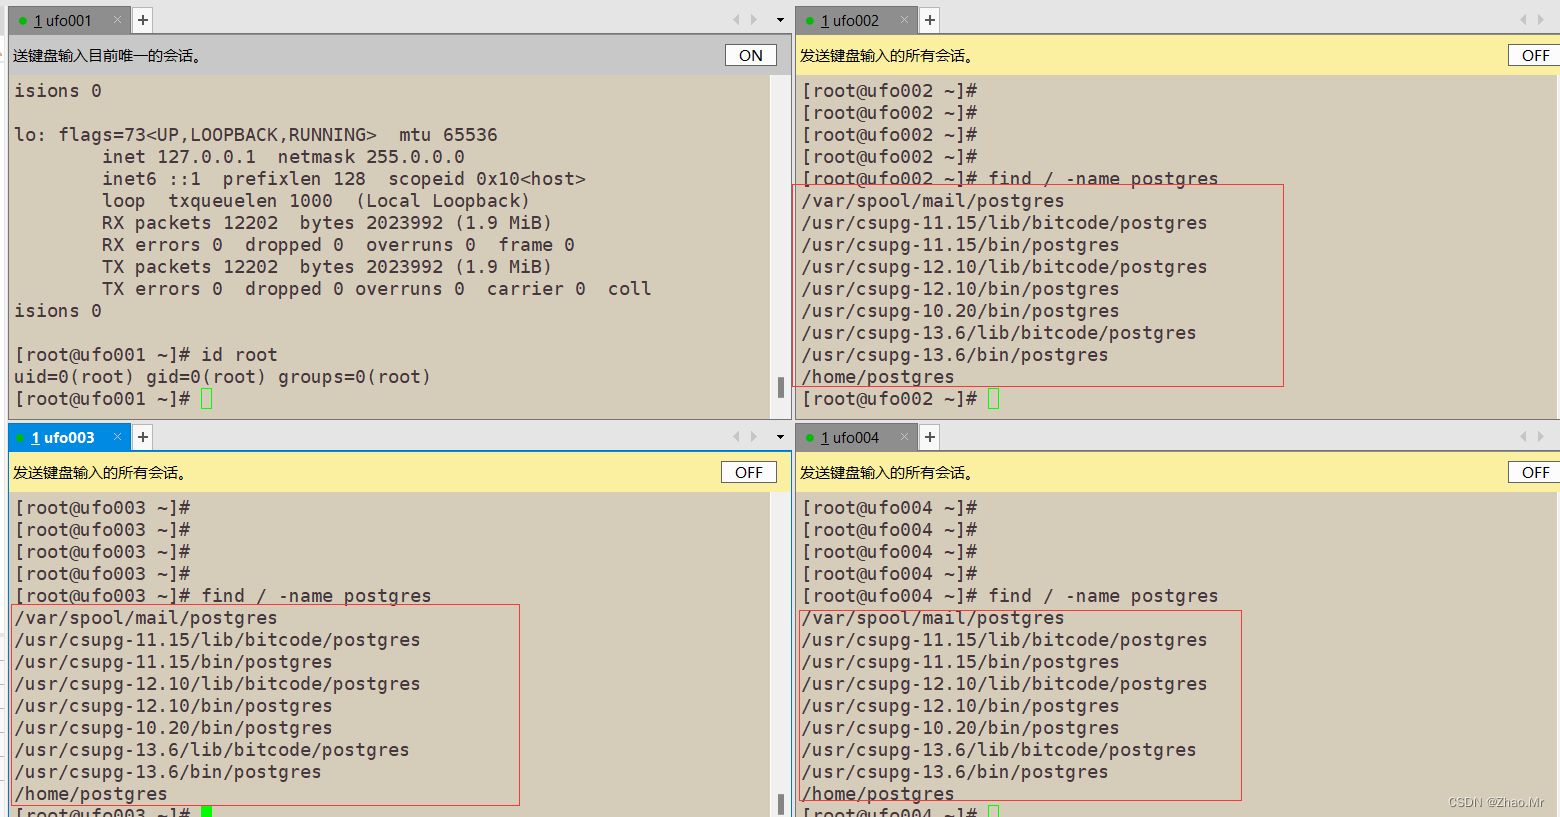Click "/usr/csupg-12.10/bin/postgres" in ufo002
The width and height of the screenshot is (1560, 817).
point(960,289)
